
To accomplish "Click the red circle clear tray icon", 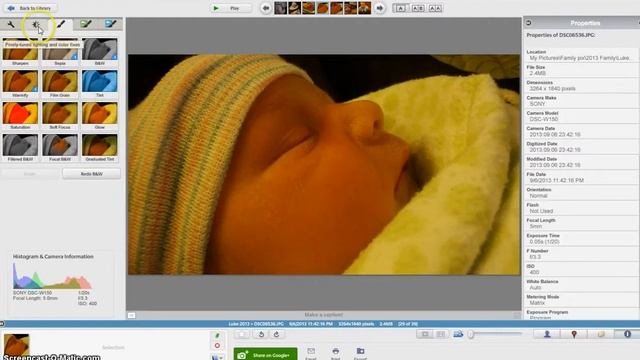I will (217, 346).
